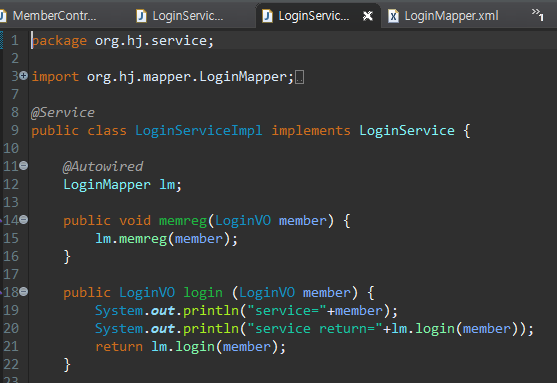Click line number 22 in the gutter
Image resolution: width=557 pixels, height=383 pixels.
[11, 364]
